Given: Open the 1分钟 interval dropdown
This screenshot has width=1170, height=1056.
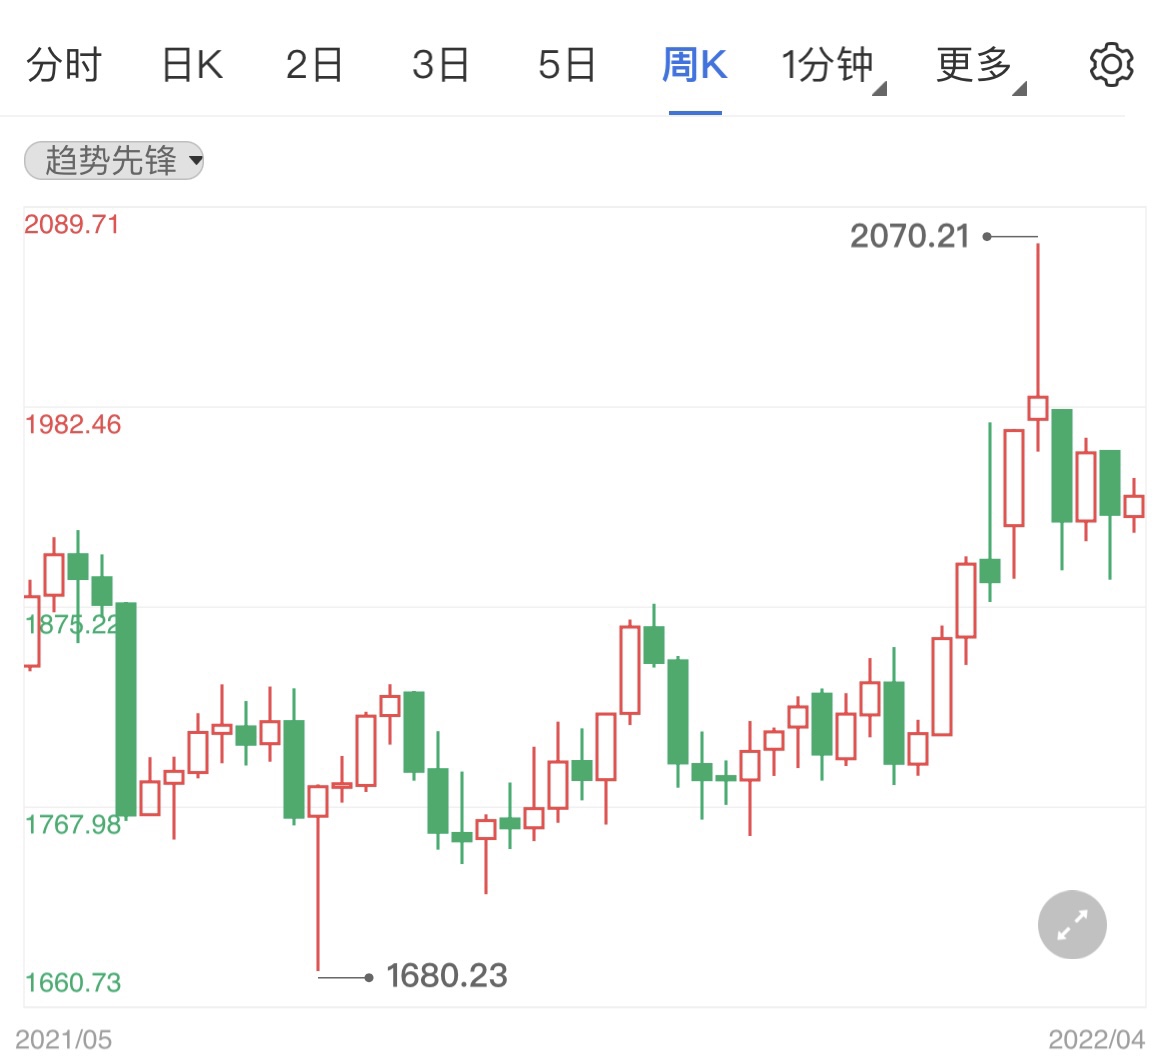Looking at the screenshot, I should click(x=833, y=66).
